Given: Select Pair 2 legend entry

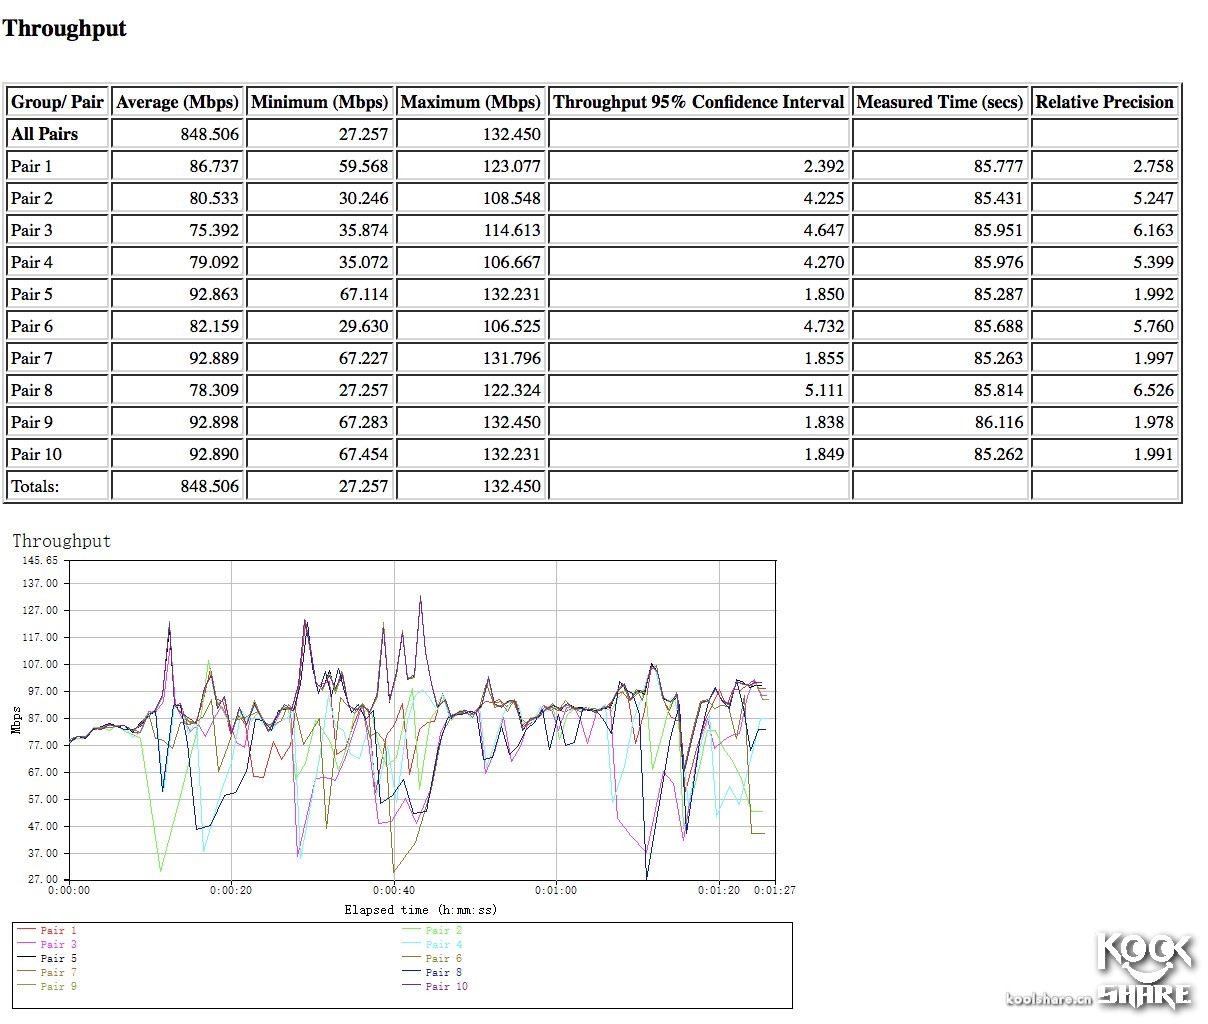Looking at the screenshot, I should point(443,931).
